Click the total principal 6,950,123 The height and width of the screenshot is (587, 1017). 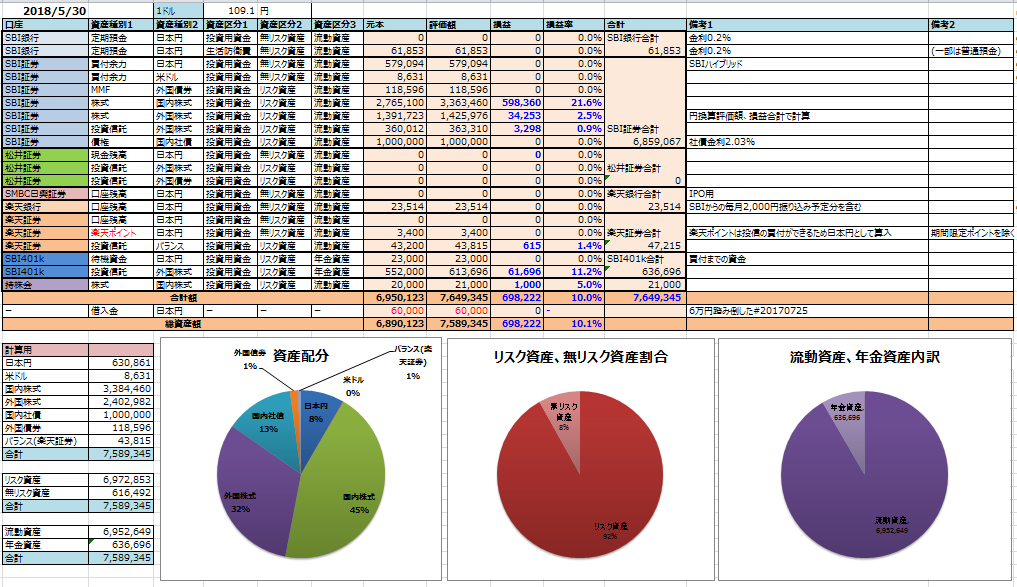pos(395,297)
